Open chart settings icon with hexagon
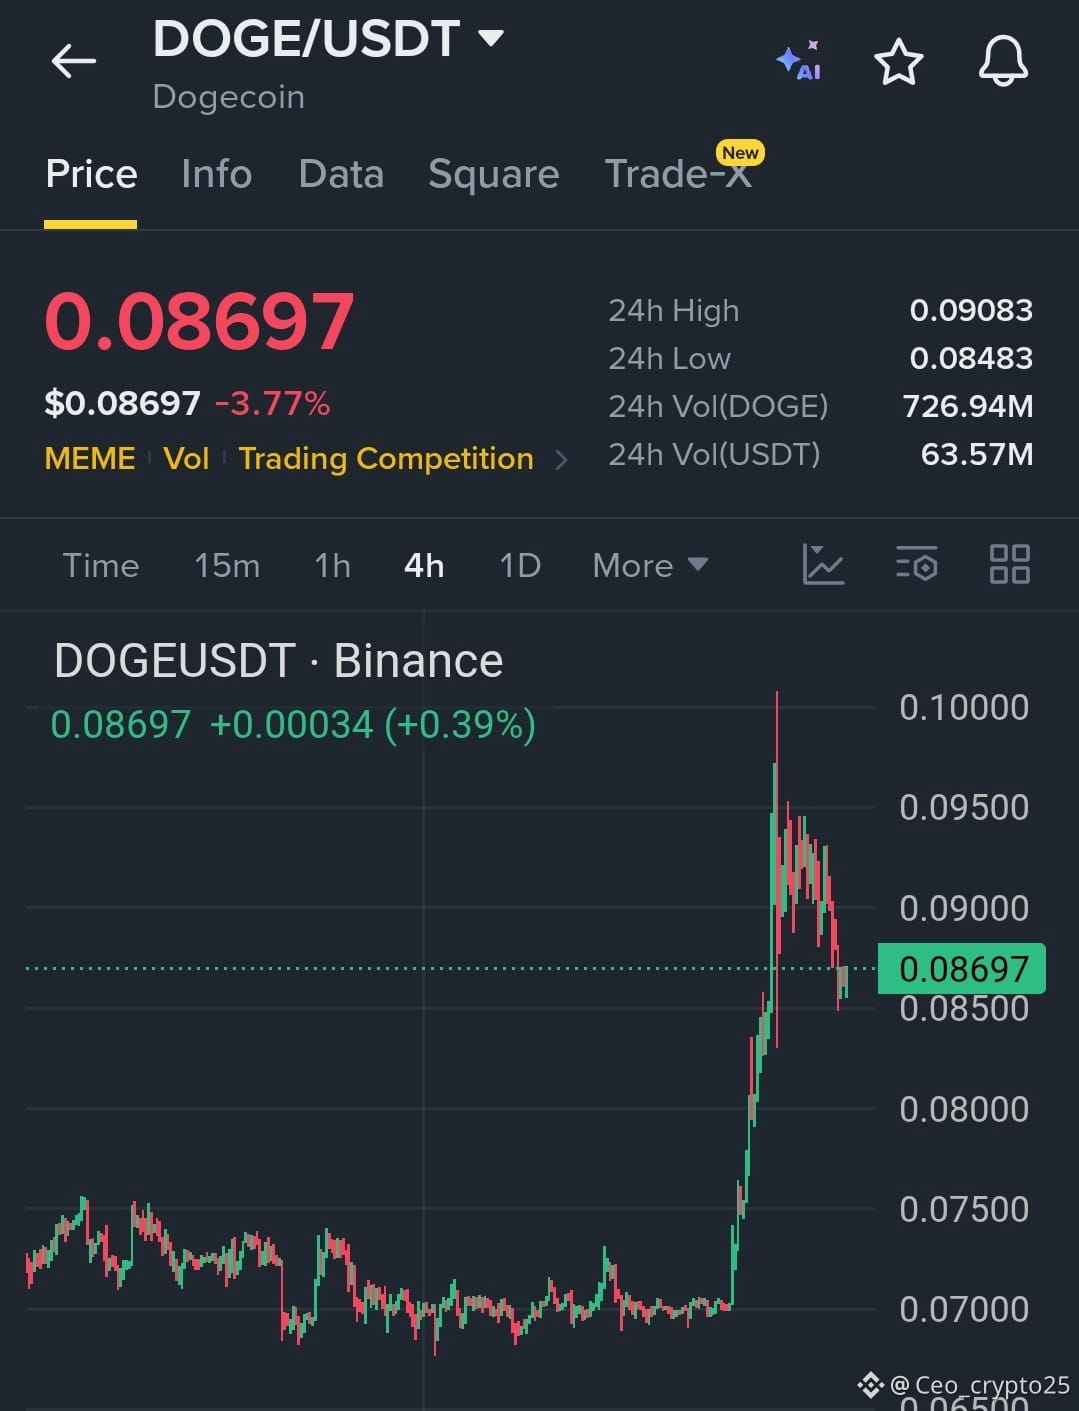 coord(916,564)
